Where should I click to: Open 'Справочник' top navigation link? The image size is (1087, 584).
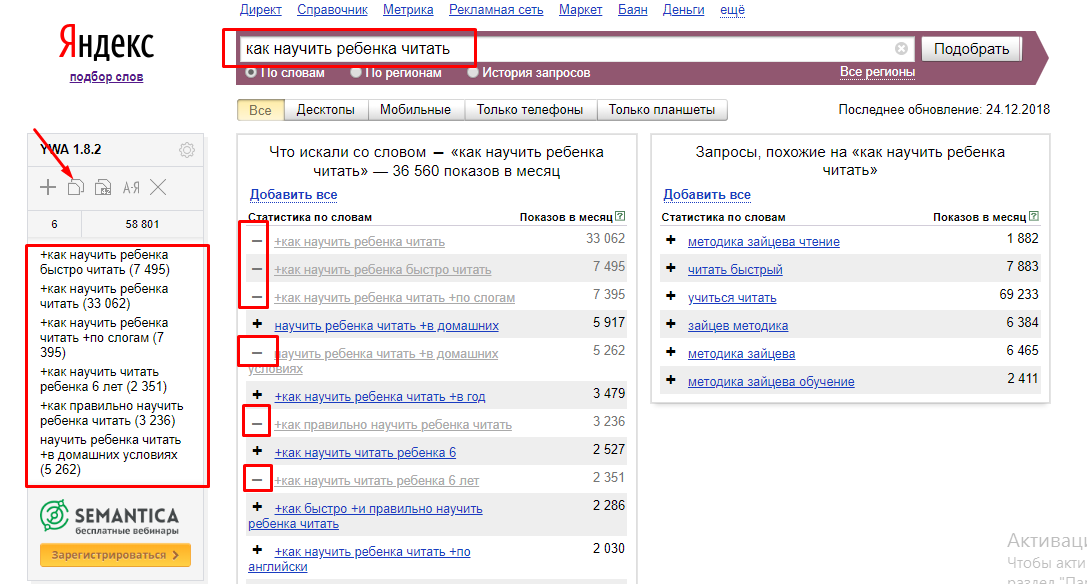click(332, 10)
